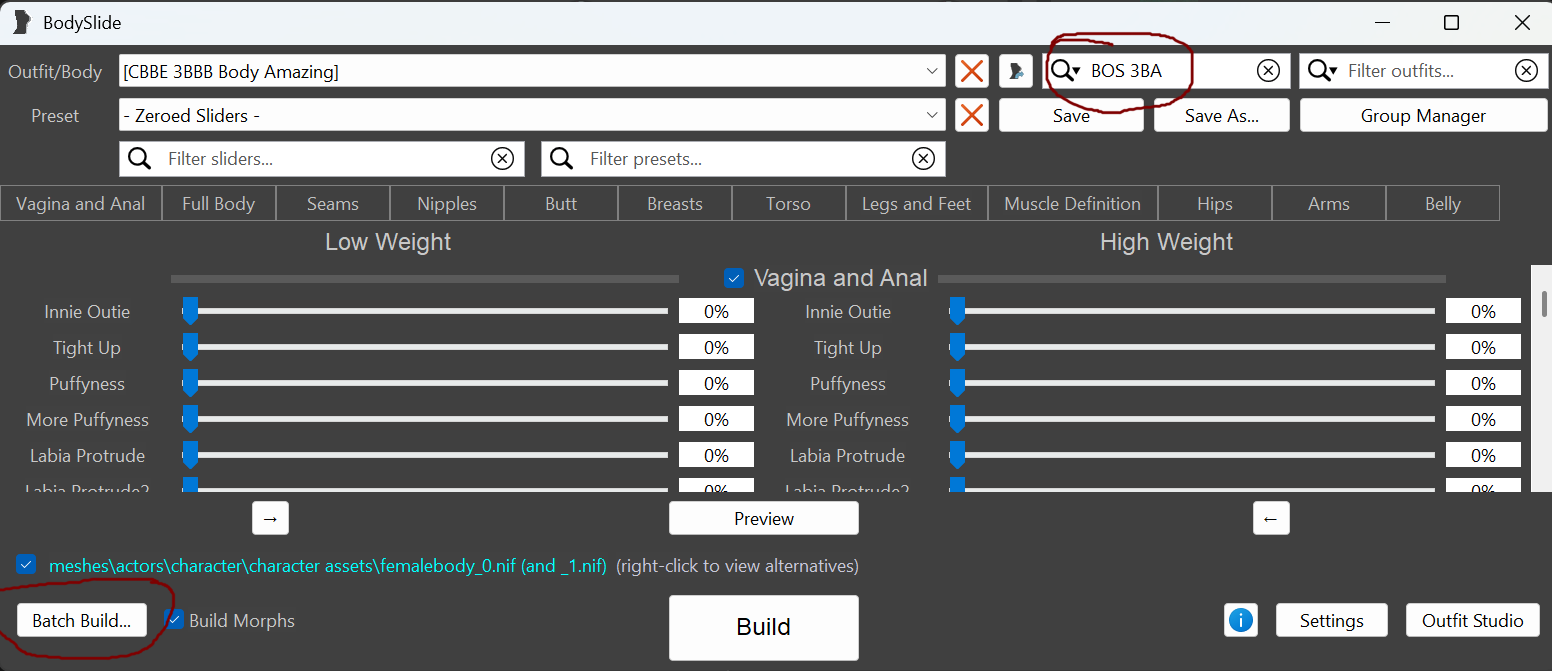
Task: Click the Low Weight heading
Action: [x=388, y=242]
